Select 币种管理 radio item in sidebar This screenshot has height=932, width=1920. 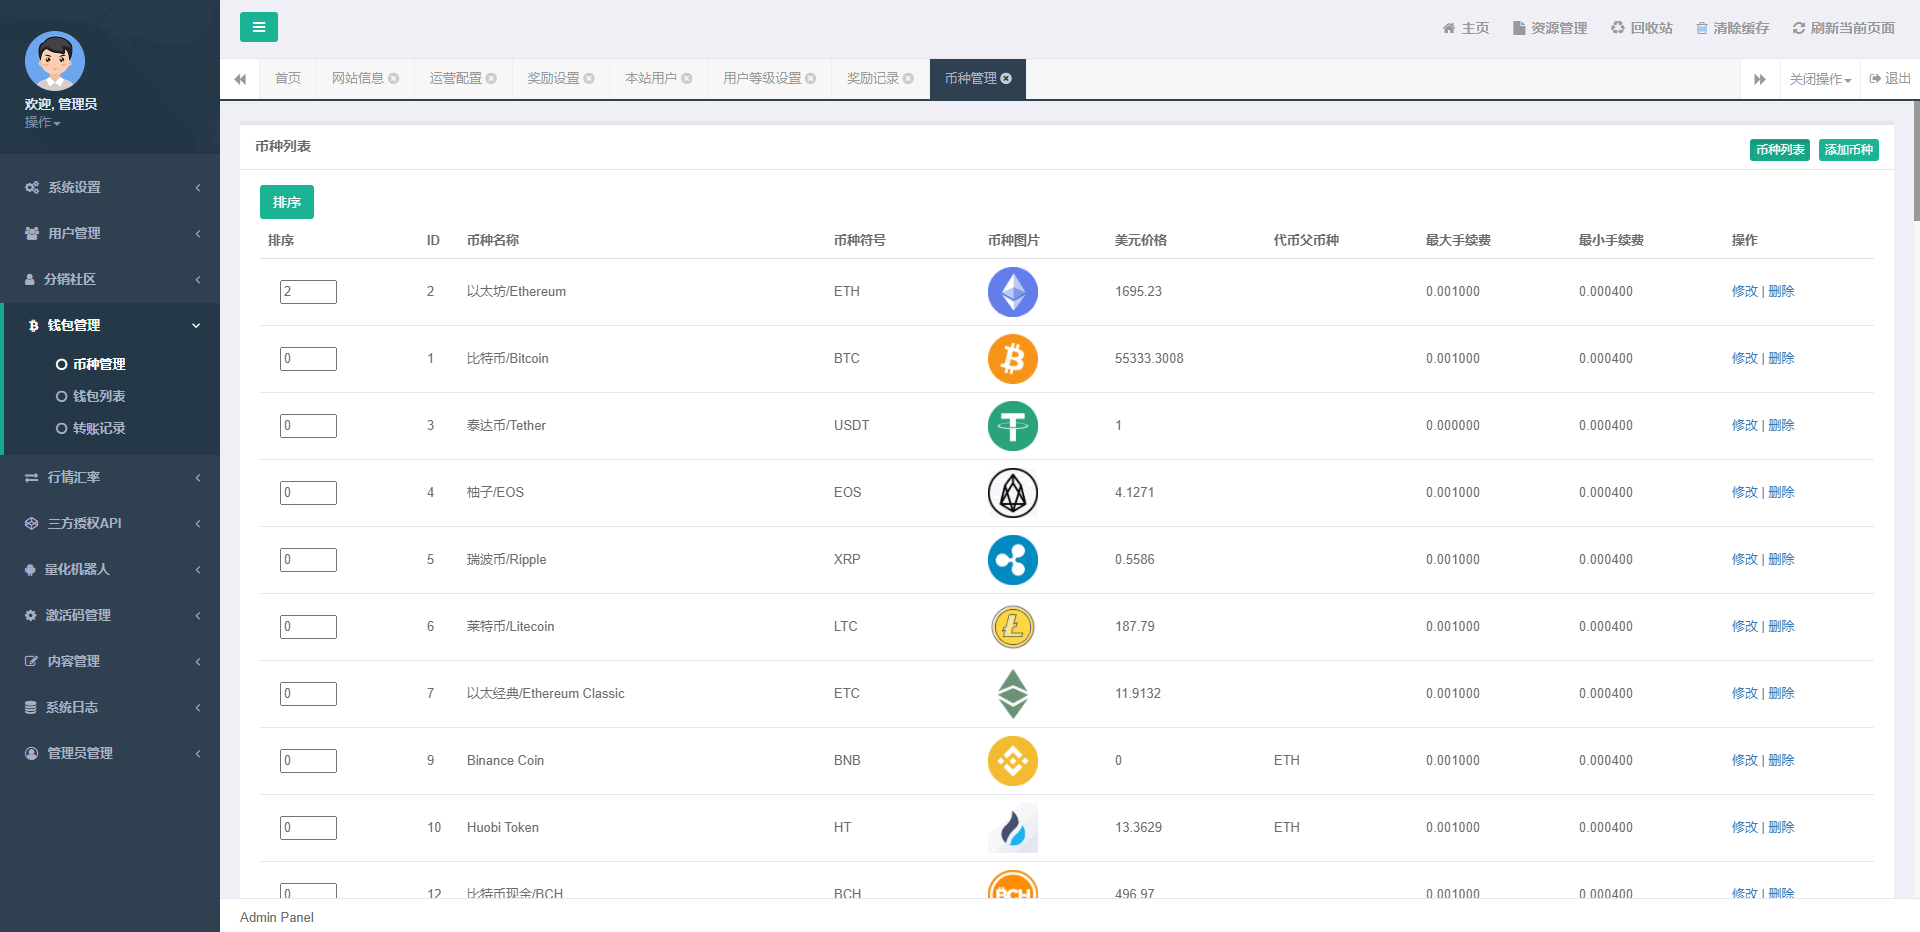(62, 365)
